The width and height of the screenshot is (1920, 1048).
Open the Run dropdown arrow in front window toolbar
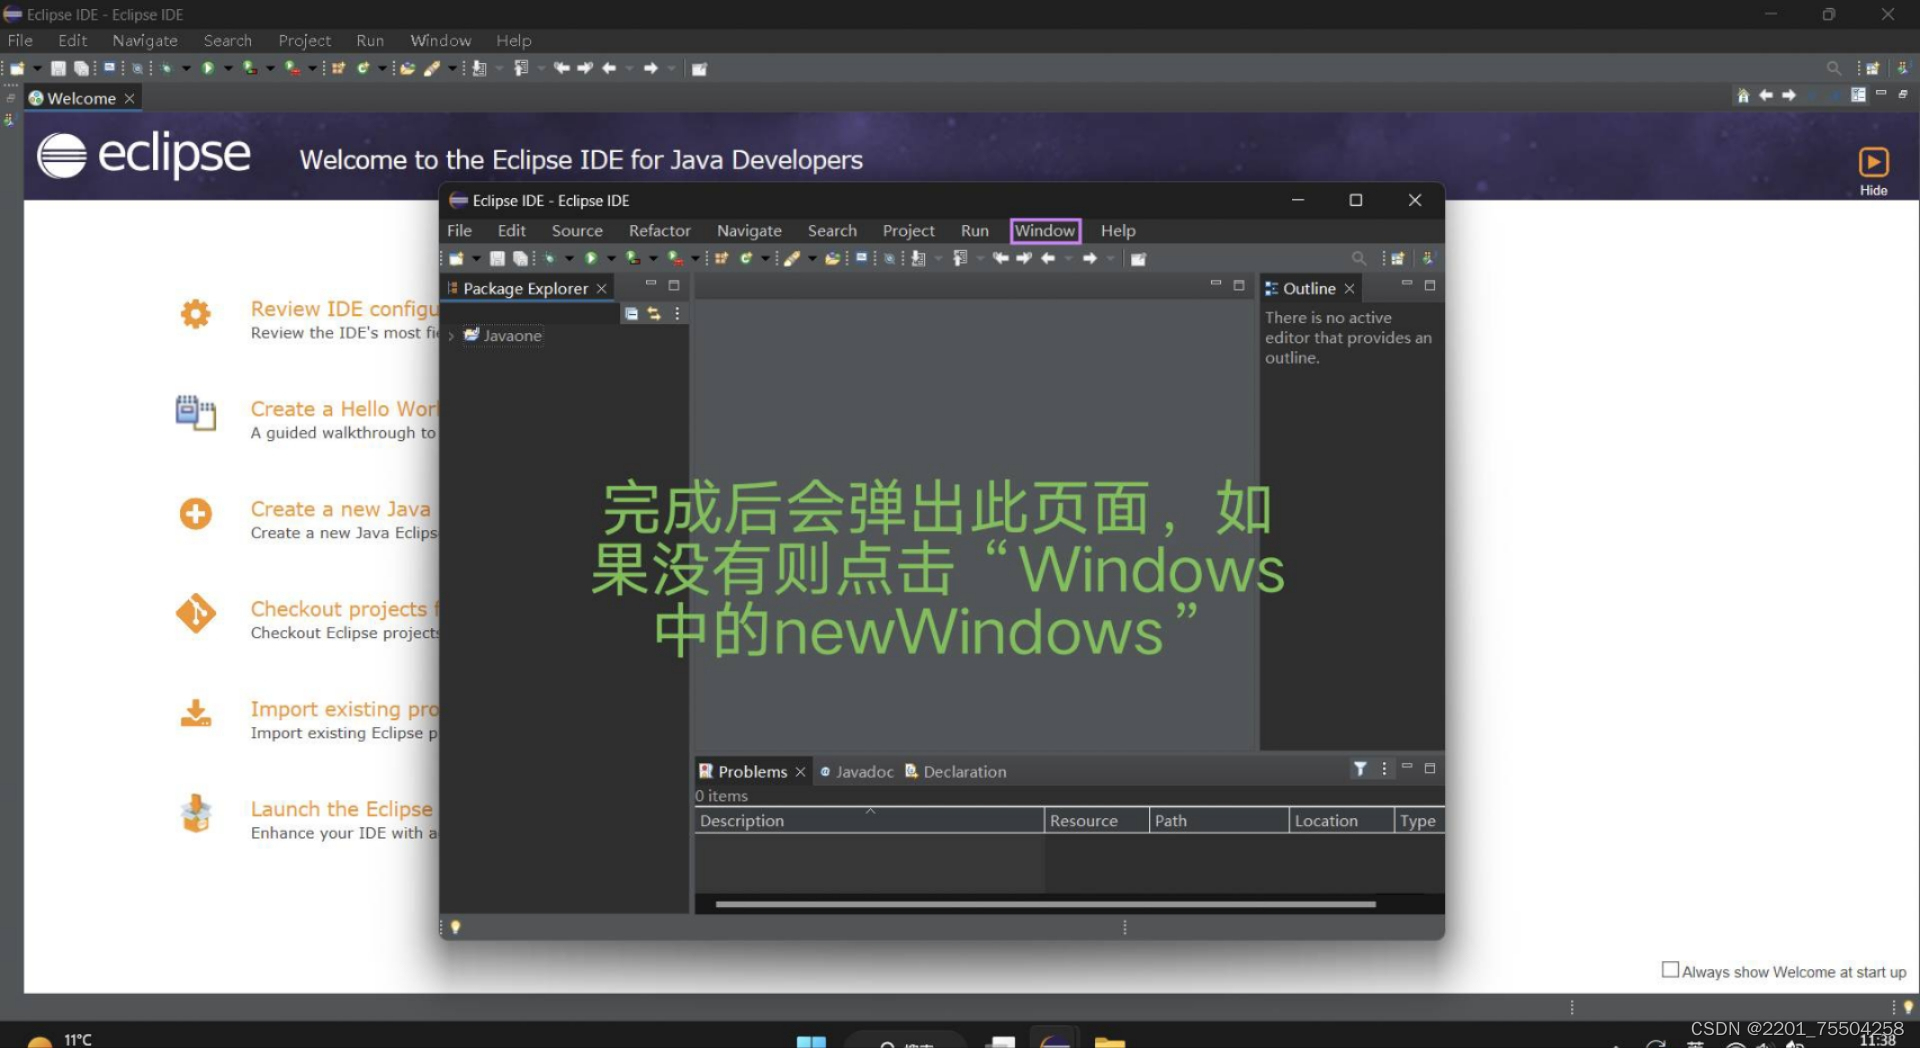pos(610,259)
